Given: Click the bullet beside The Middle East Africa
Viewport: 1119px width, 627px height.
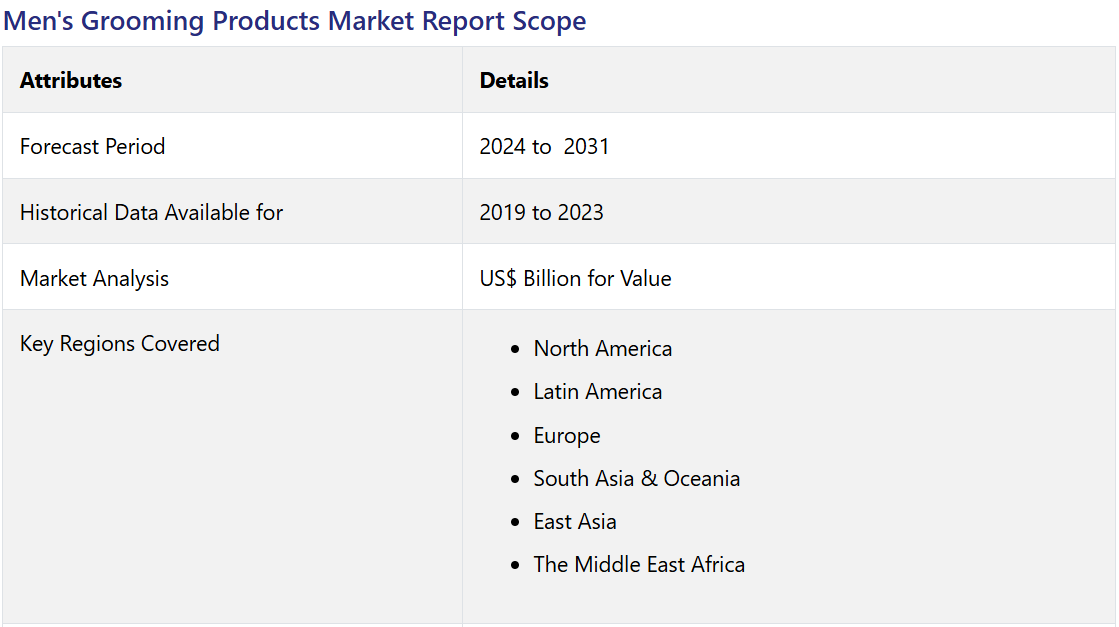Looking at the screenshot, I should tap(515, 566).
